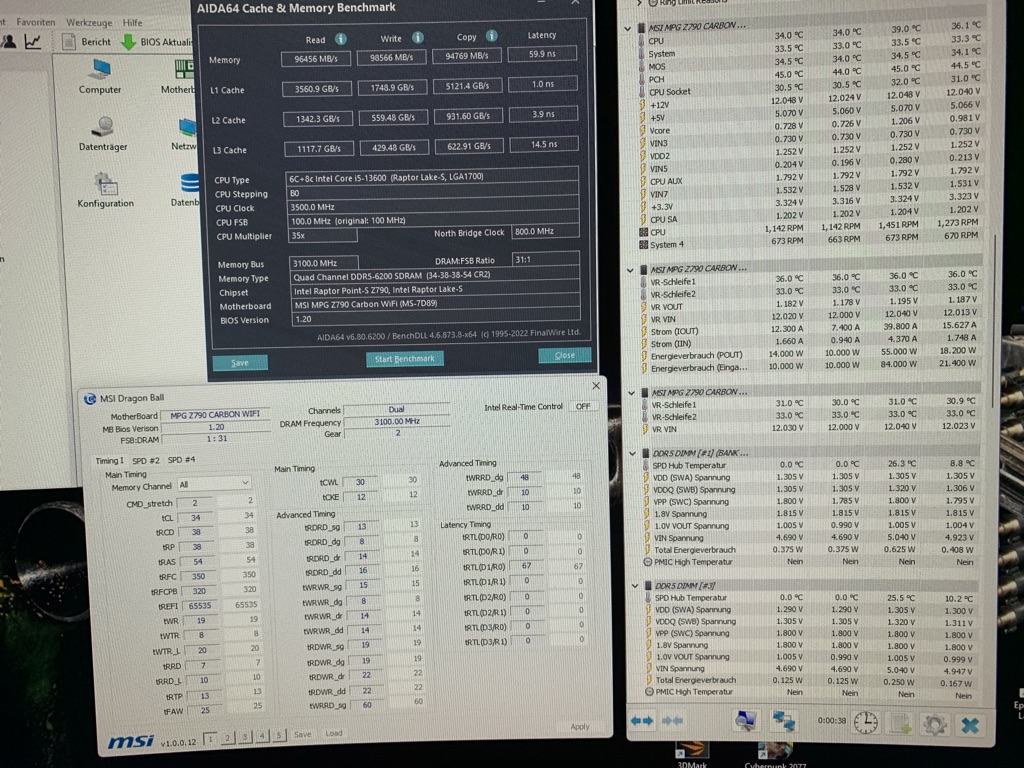Image resolution: width=1024 pixels, height=768 pixels.
Task: Select profile slot 4 in MSI Dragon Ball
Action: [262, 736]
